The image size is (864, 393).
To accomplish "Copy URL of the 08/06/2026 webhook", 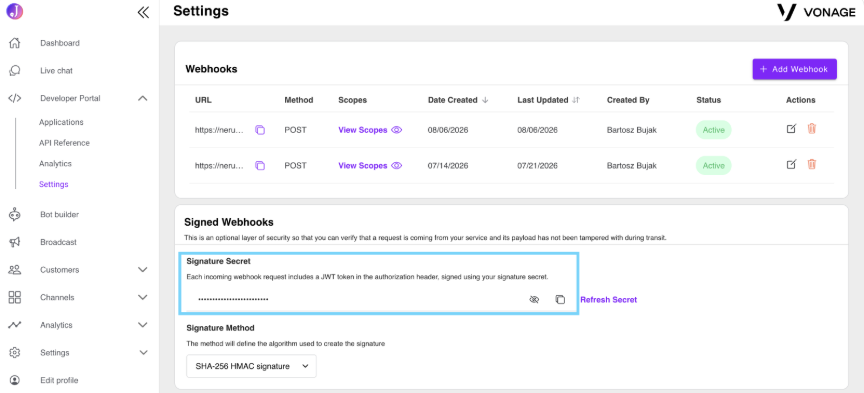I will click(x=260, y=130).
